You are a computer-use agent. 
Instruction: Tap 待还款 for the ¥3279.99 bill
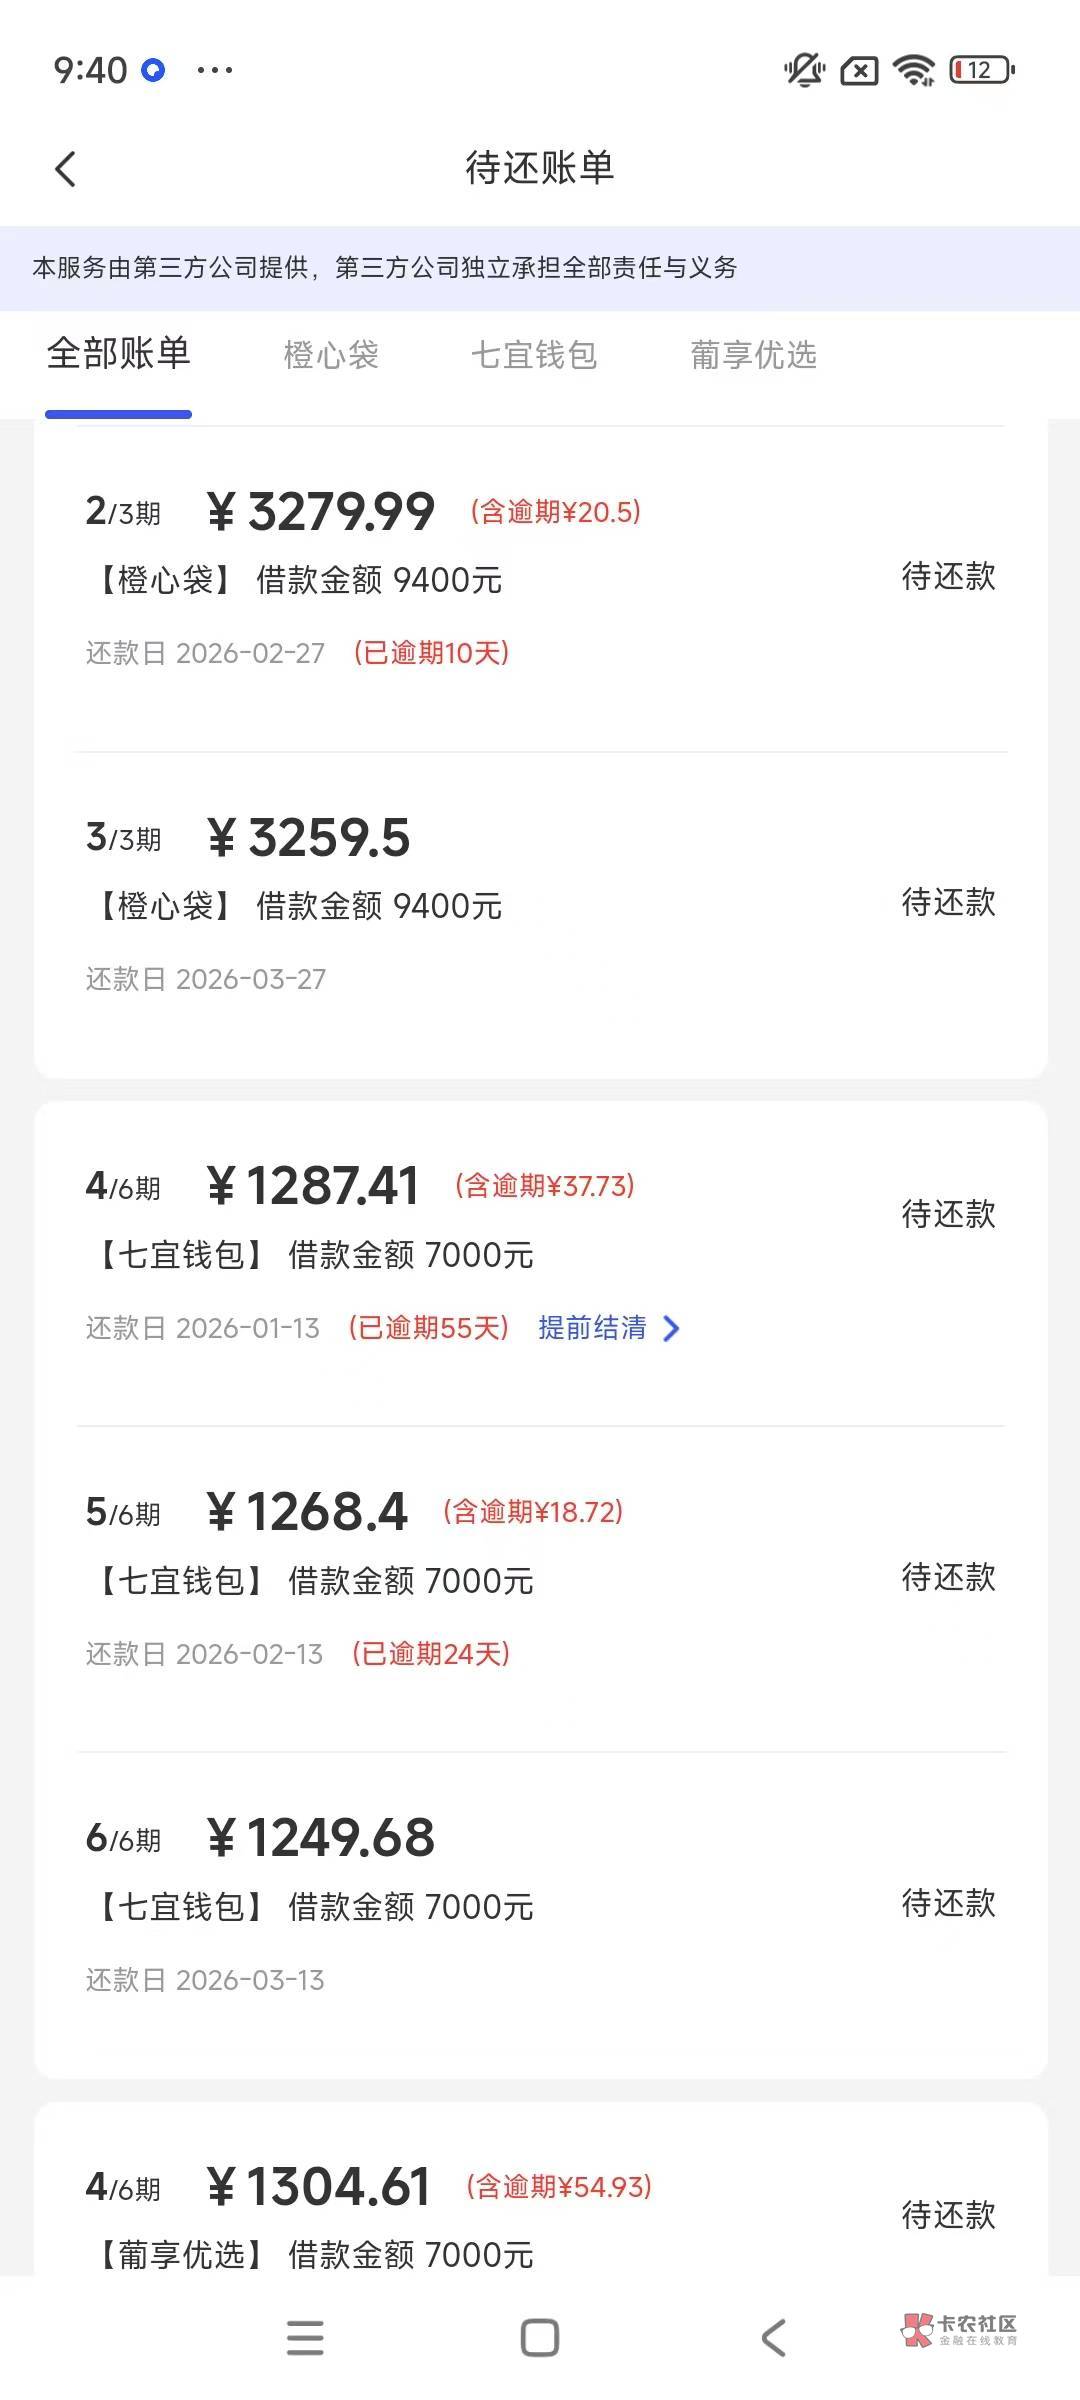948,576
